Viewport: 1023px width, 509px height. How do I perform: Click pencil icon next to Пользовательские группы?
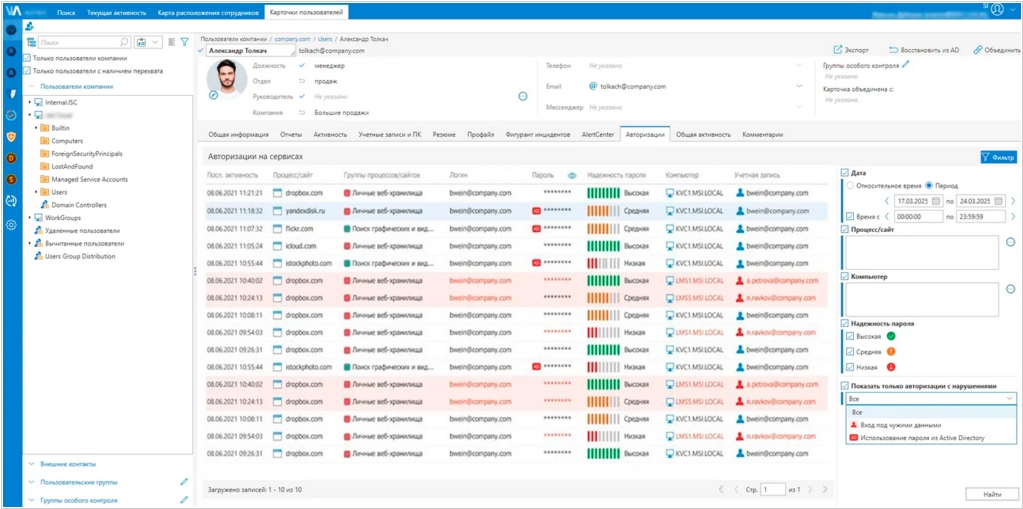coord(184,481)
